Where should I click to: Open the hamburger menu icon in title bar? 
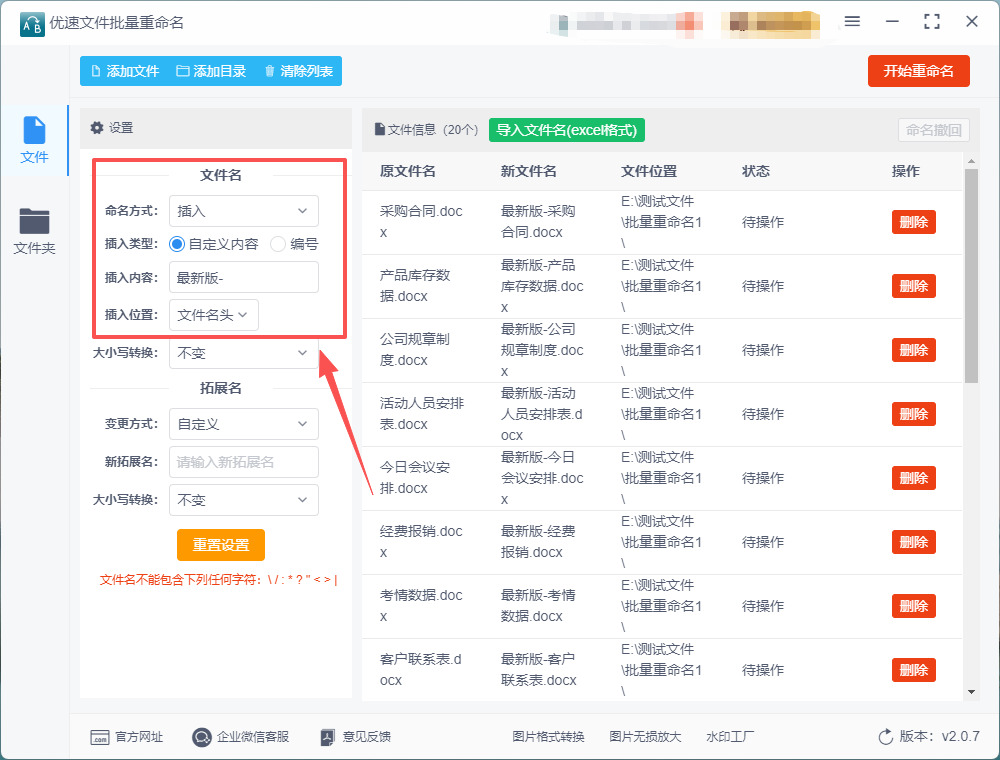pyautogui.click(x=852, y=21)
